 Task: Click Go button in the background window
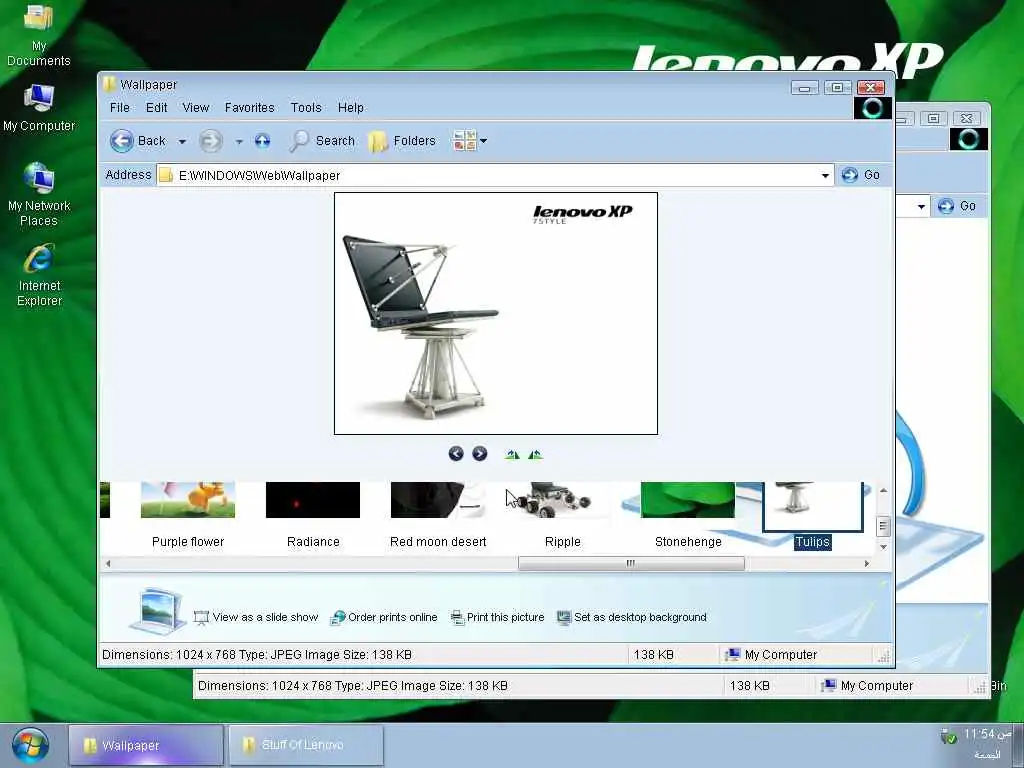point(957,206)
